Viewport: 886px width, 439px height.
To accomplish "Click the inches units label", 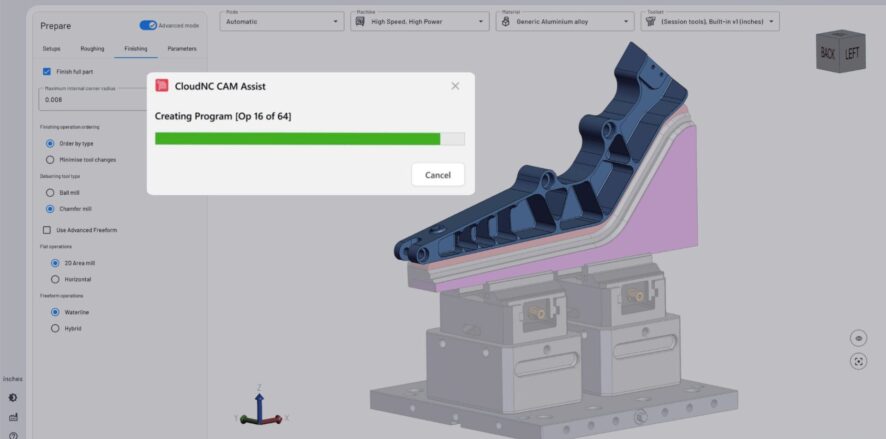I will 12,379.
